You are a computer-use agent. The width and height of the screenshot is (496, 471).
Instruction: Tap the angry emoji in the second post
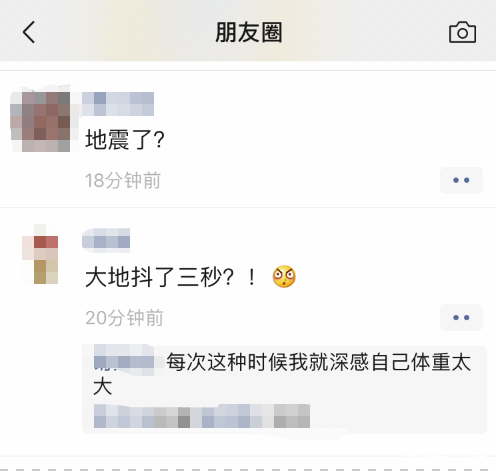284,277
